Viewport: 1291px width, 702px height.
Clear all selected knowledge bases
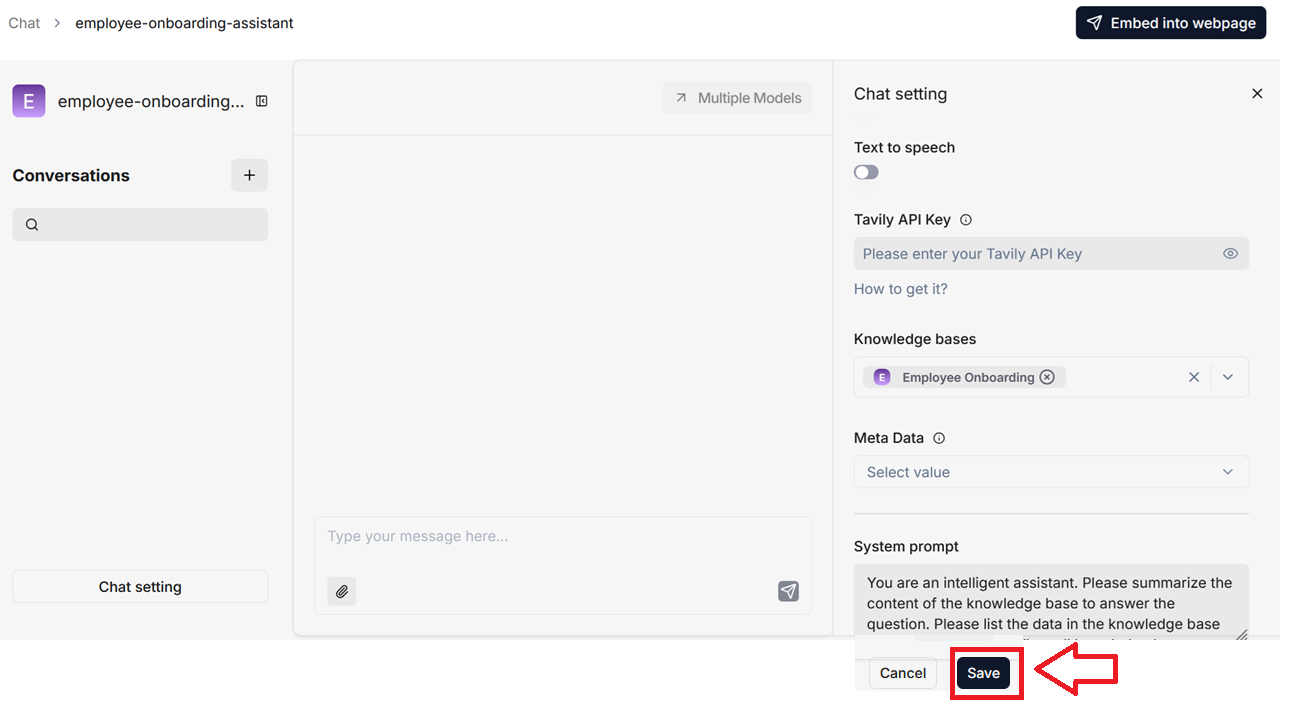click(x=1194, y=377)
